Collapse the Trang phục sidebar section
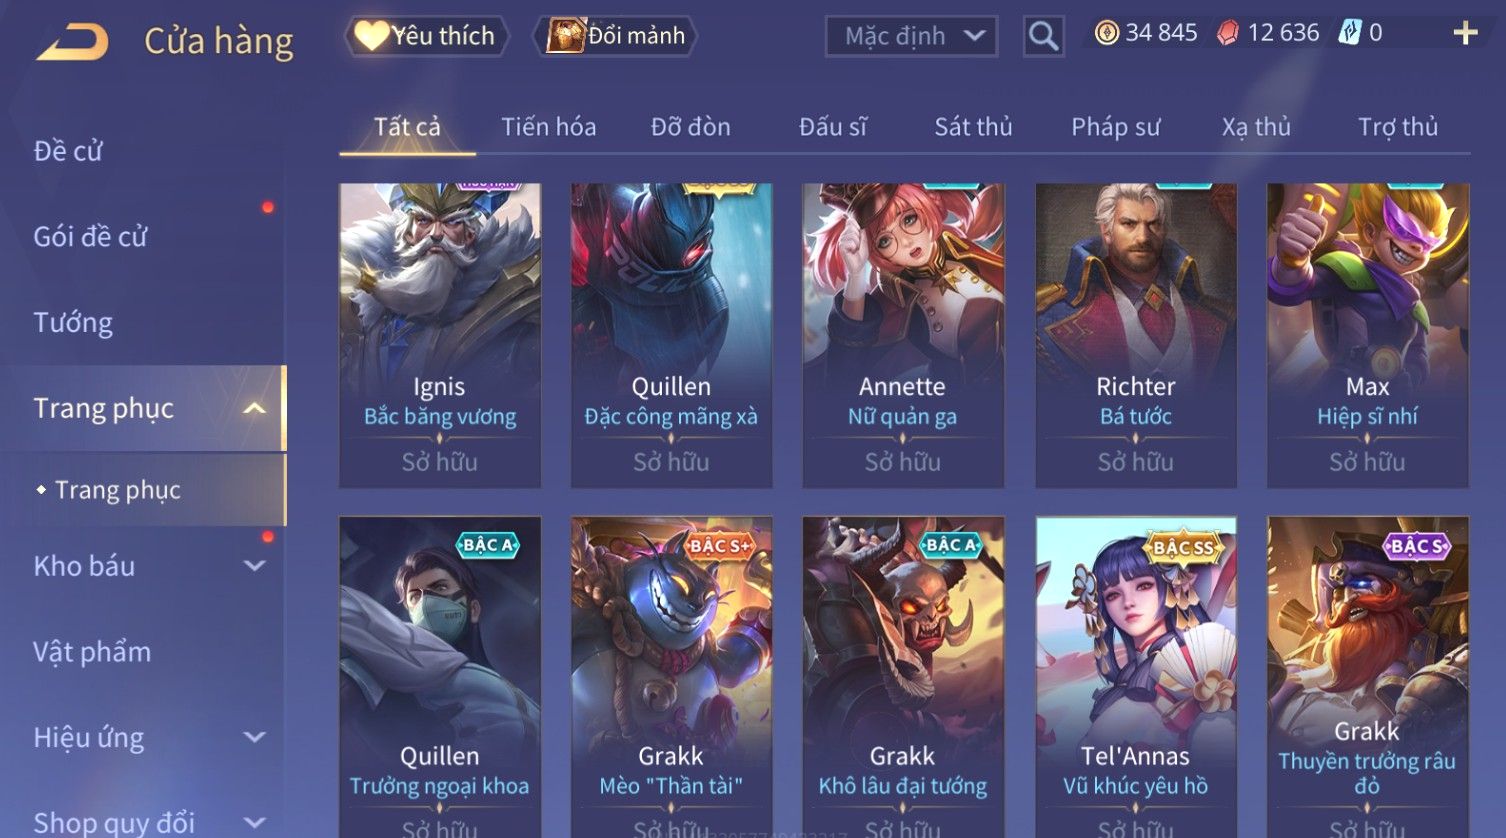Screen dimensions: 1506x838 pos(255,408)
